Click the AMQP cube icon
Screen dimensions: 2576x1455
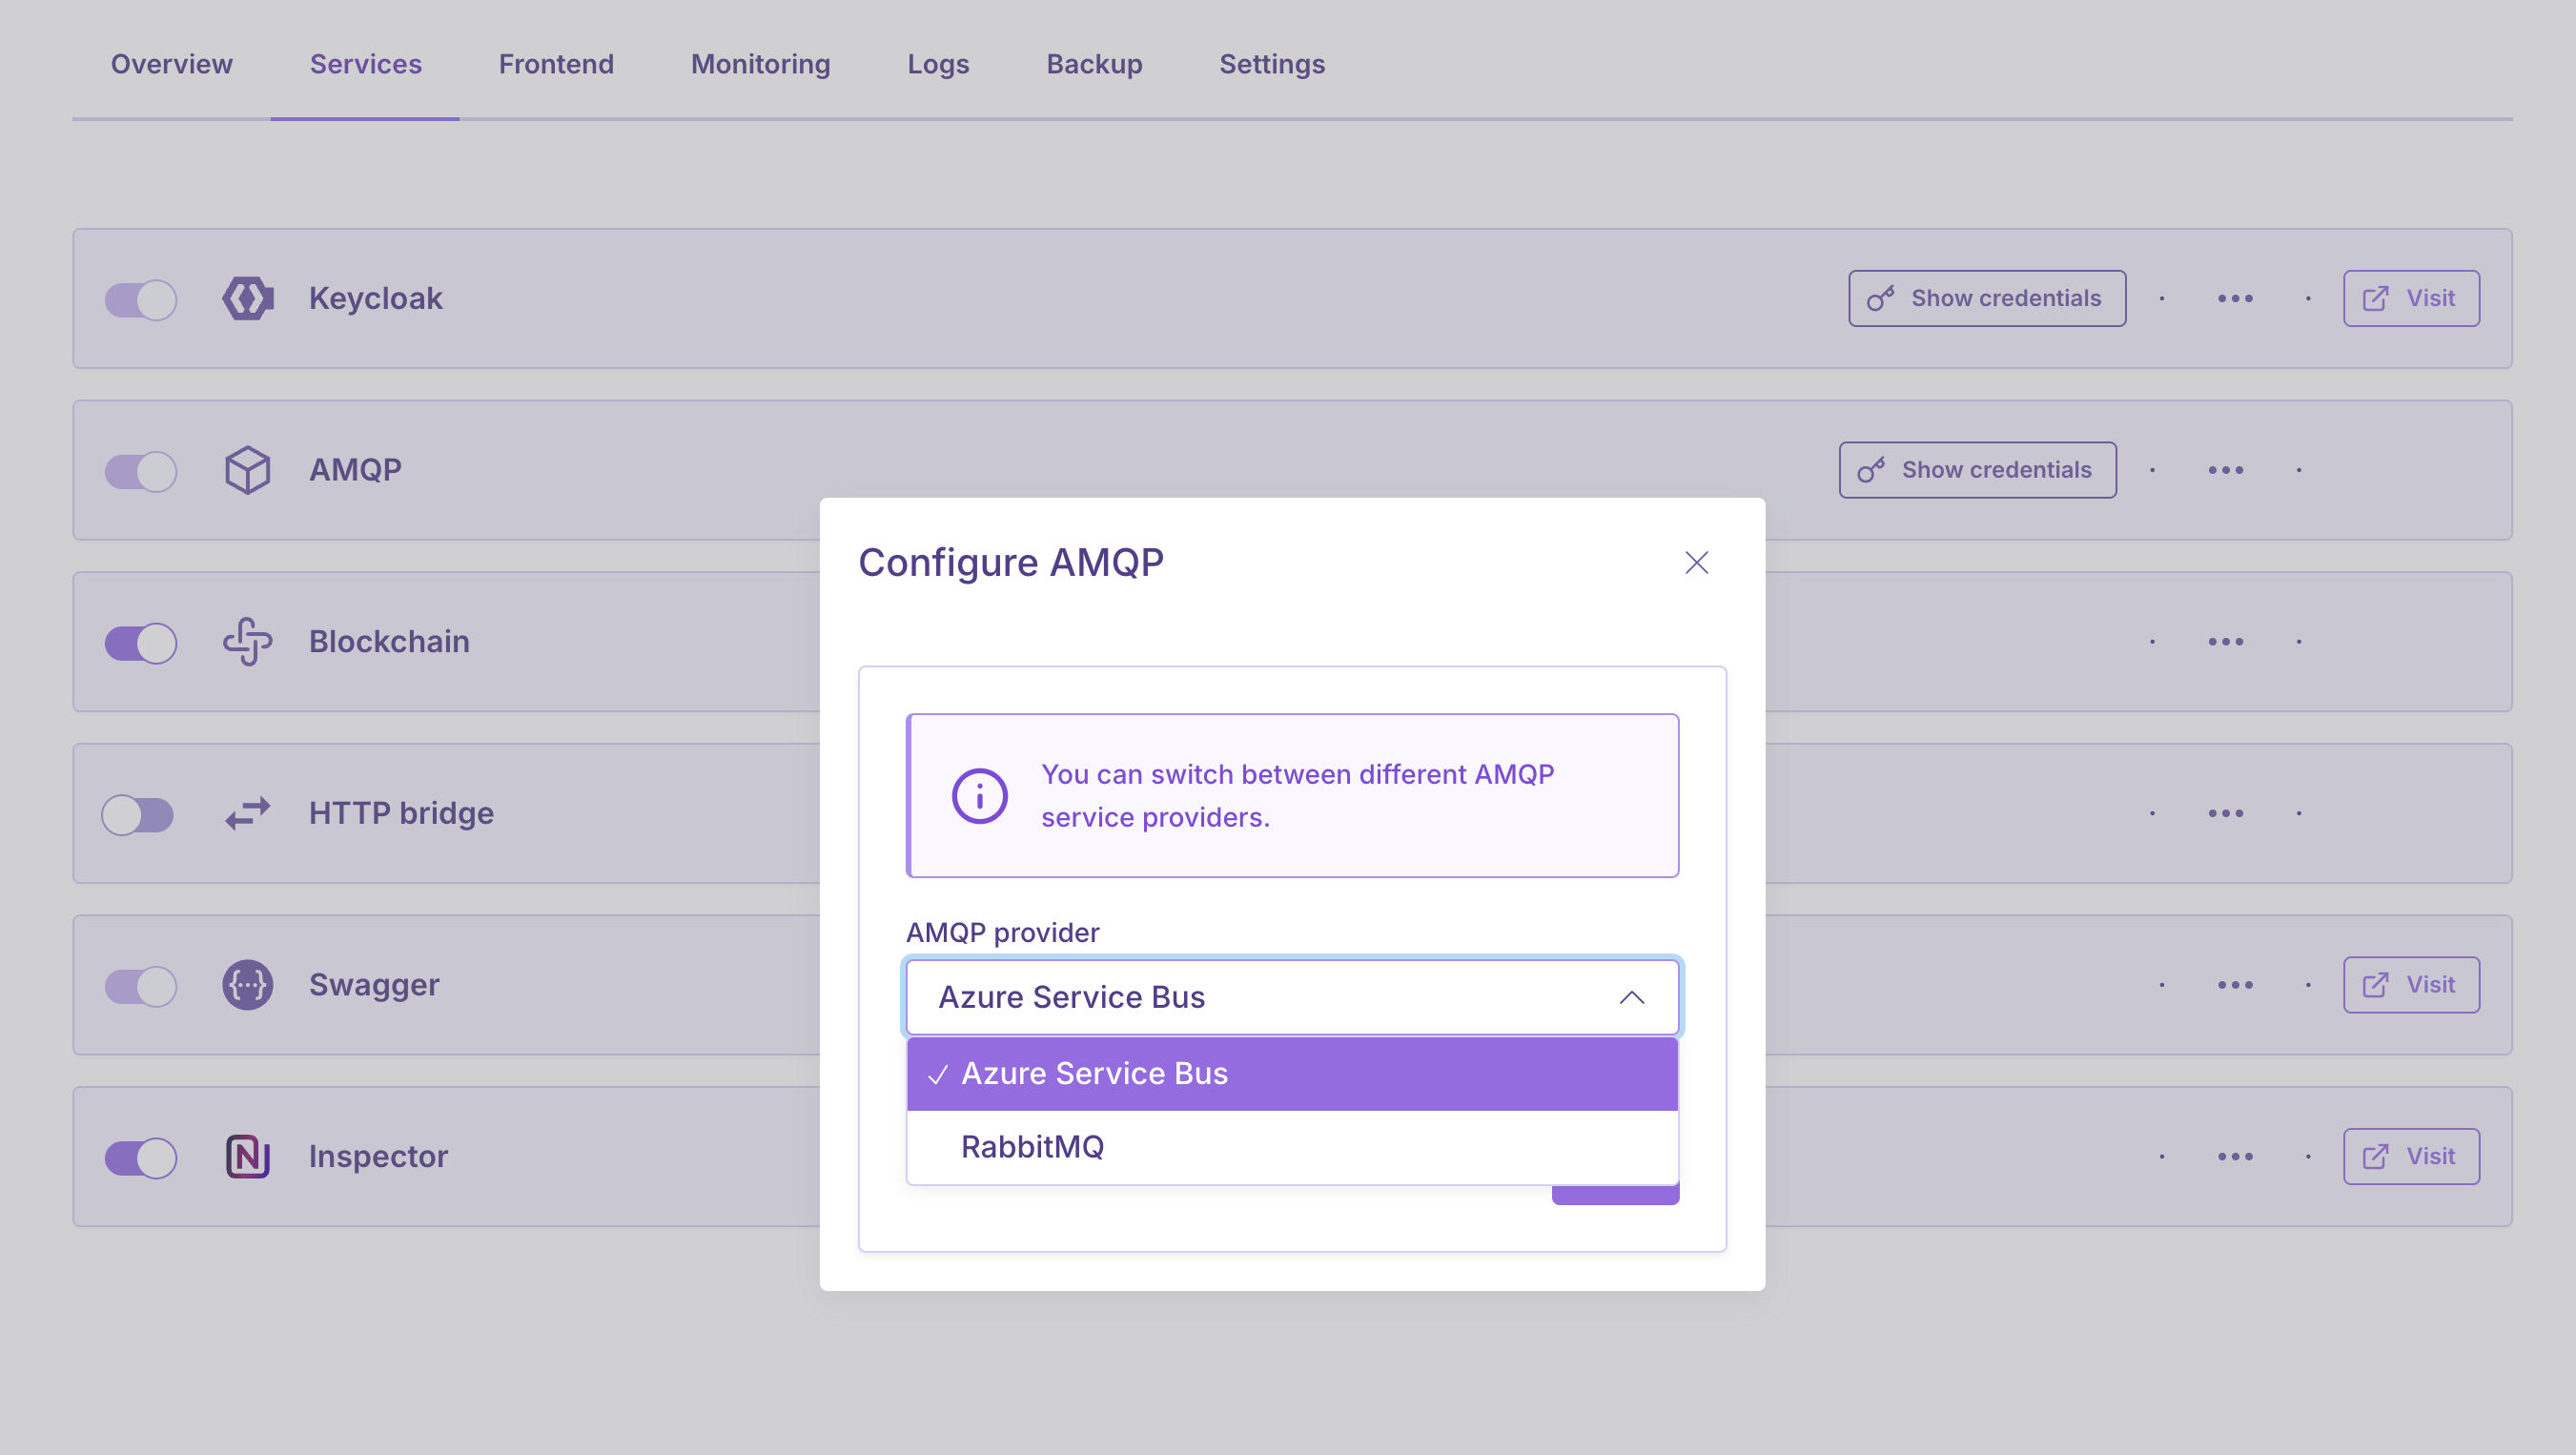coord(247,470)
